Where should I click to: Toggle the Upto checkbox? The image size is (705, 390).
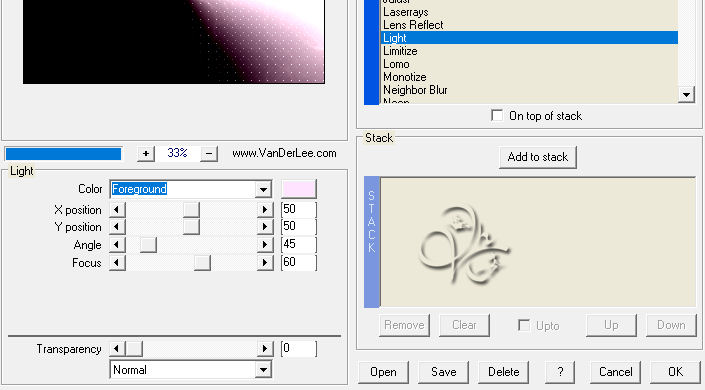[524, 325]
